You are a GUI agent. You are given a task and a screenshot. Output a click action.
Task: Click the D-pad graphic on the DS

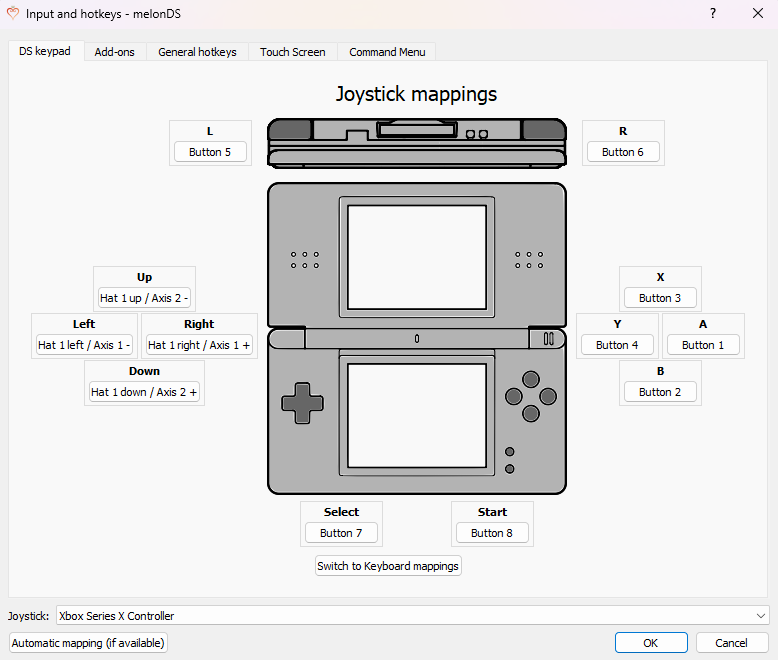[x=302, y=403]
